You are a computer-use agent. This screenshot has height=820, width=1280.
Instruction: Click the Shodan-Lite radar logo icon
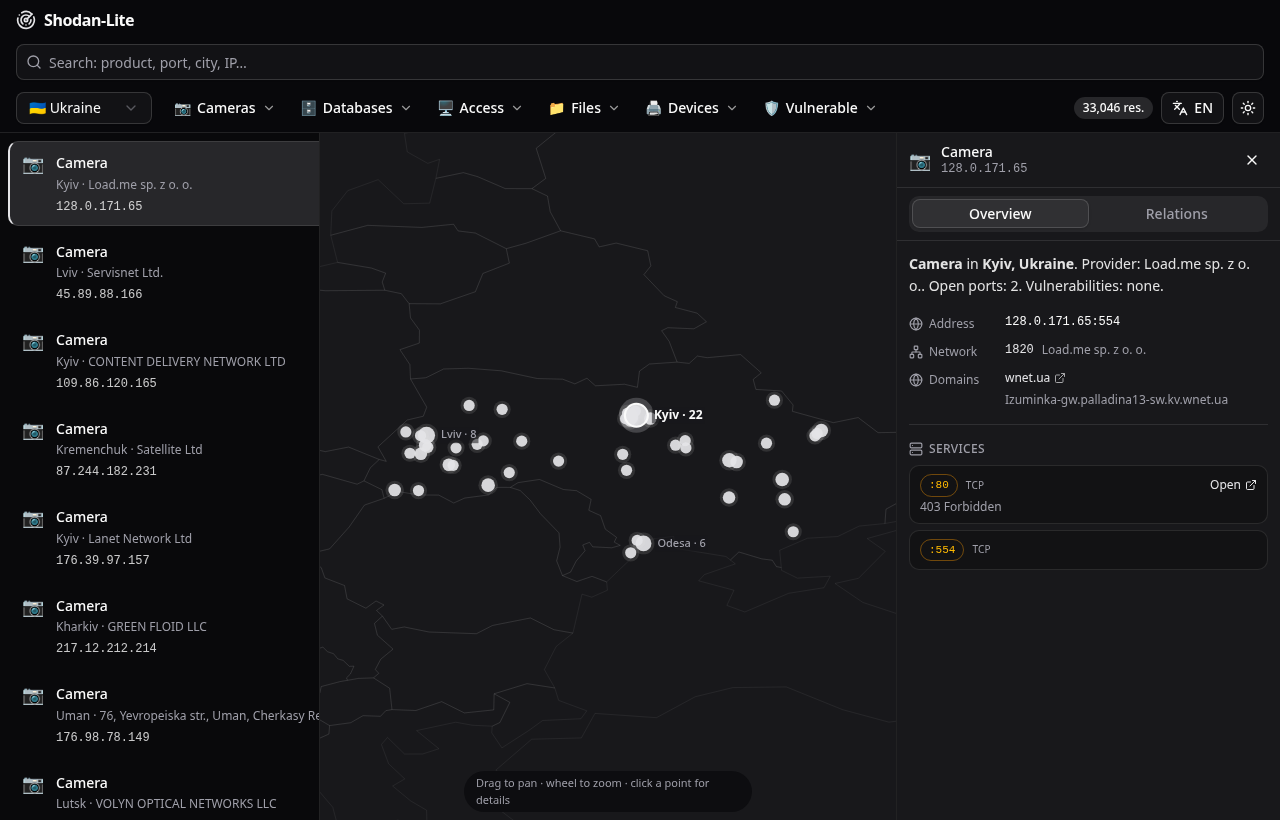(26, 20)
